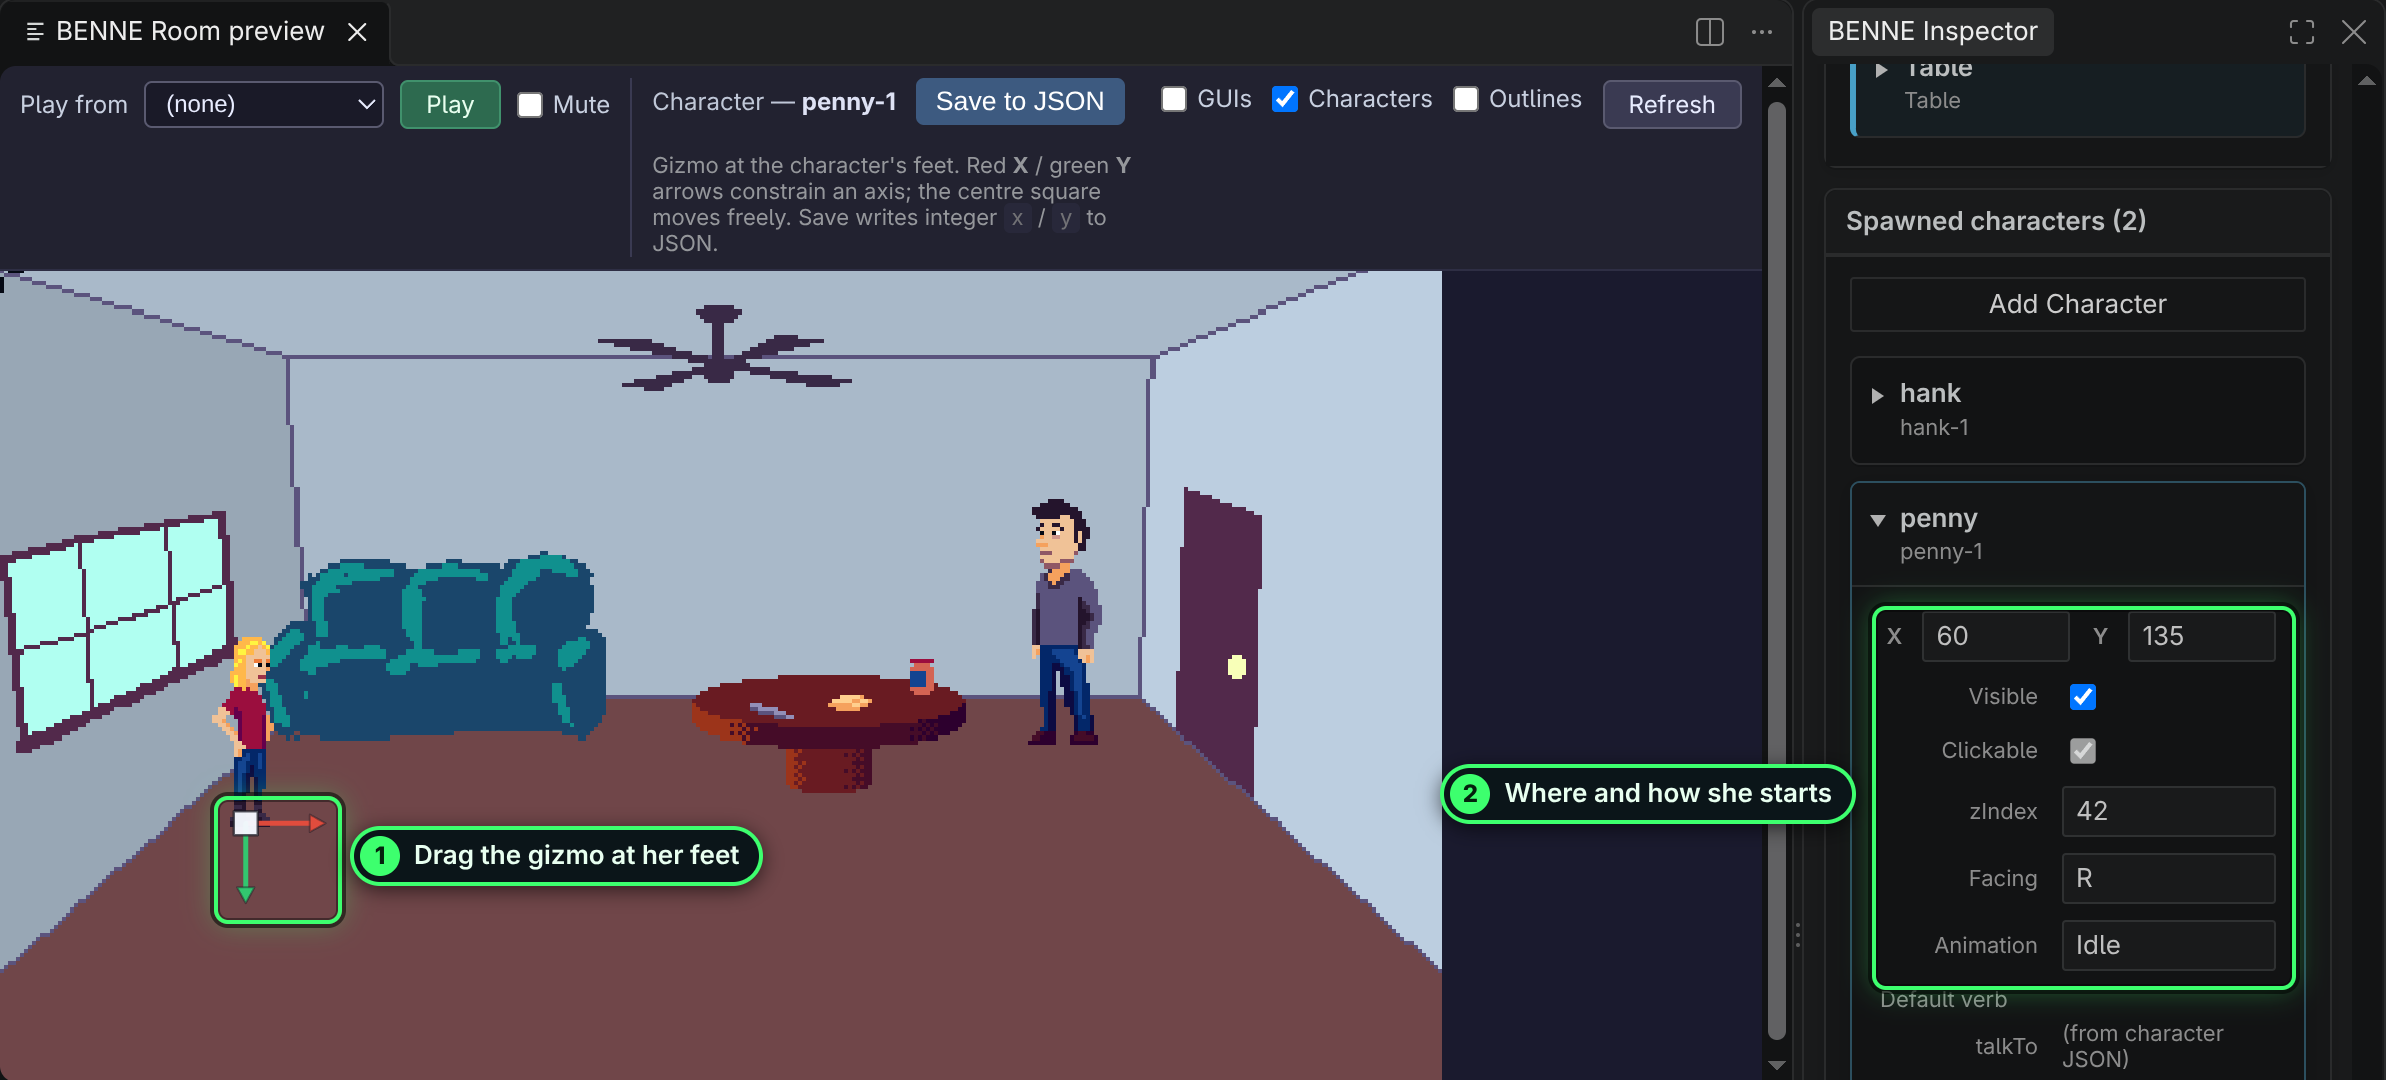Click the X position field

[1995, 636]
